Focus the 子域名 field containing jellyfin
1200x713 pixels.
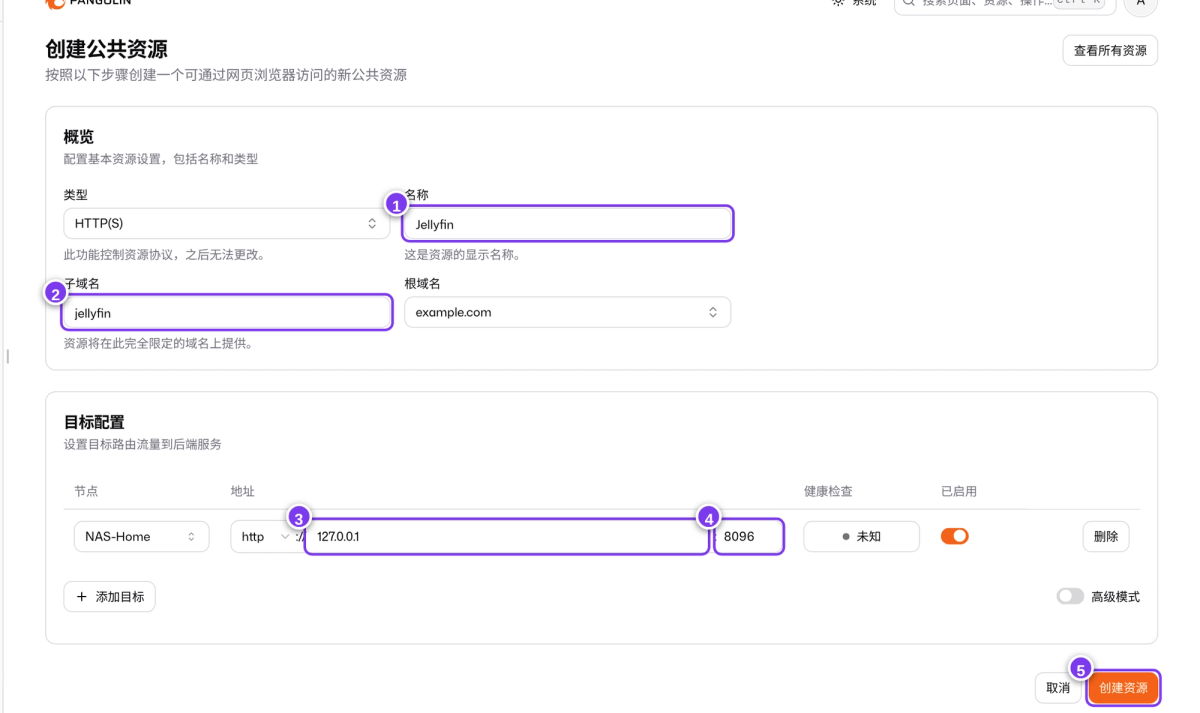click(x=227, y=313)
